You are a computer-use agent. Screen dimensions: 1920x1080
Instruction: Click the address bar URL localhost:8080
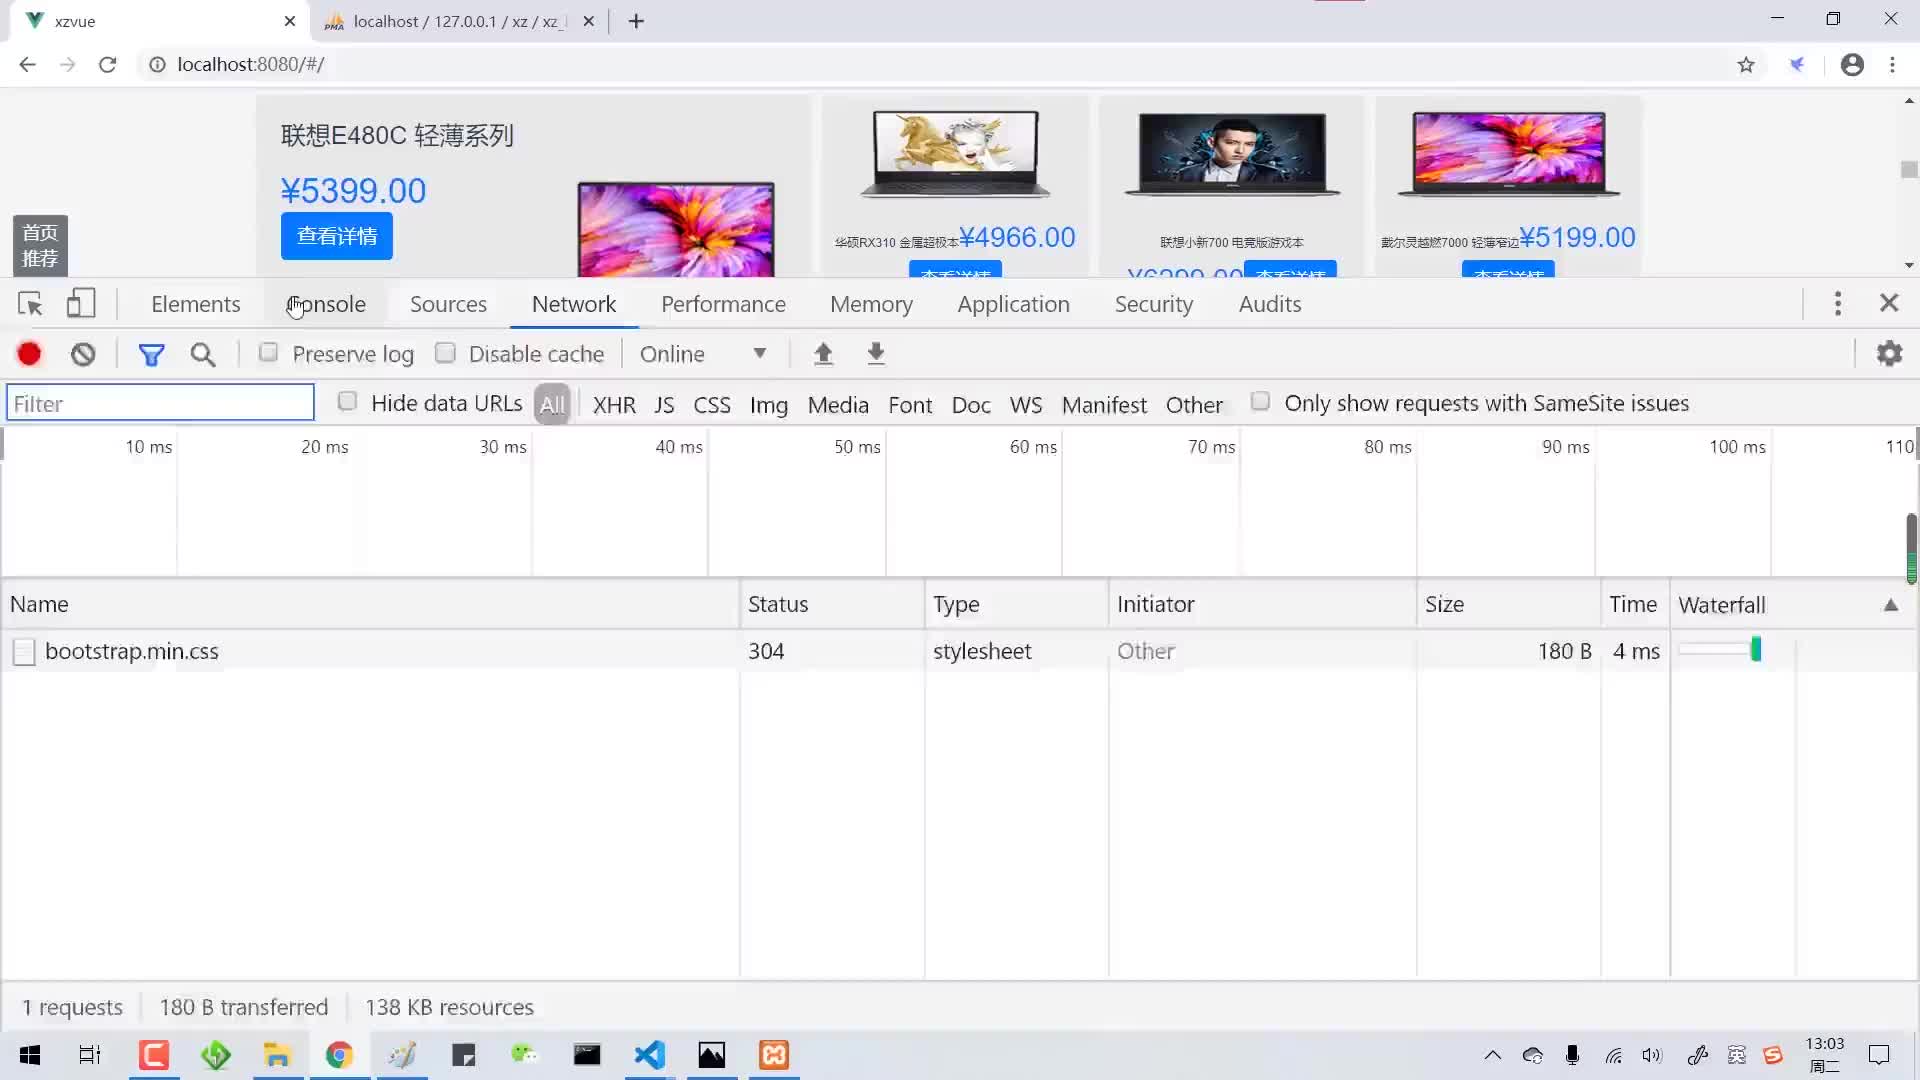click(250, 65)
